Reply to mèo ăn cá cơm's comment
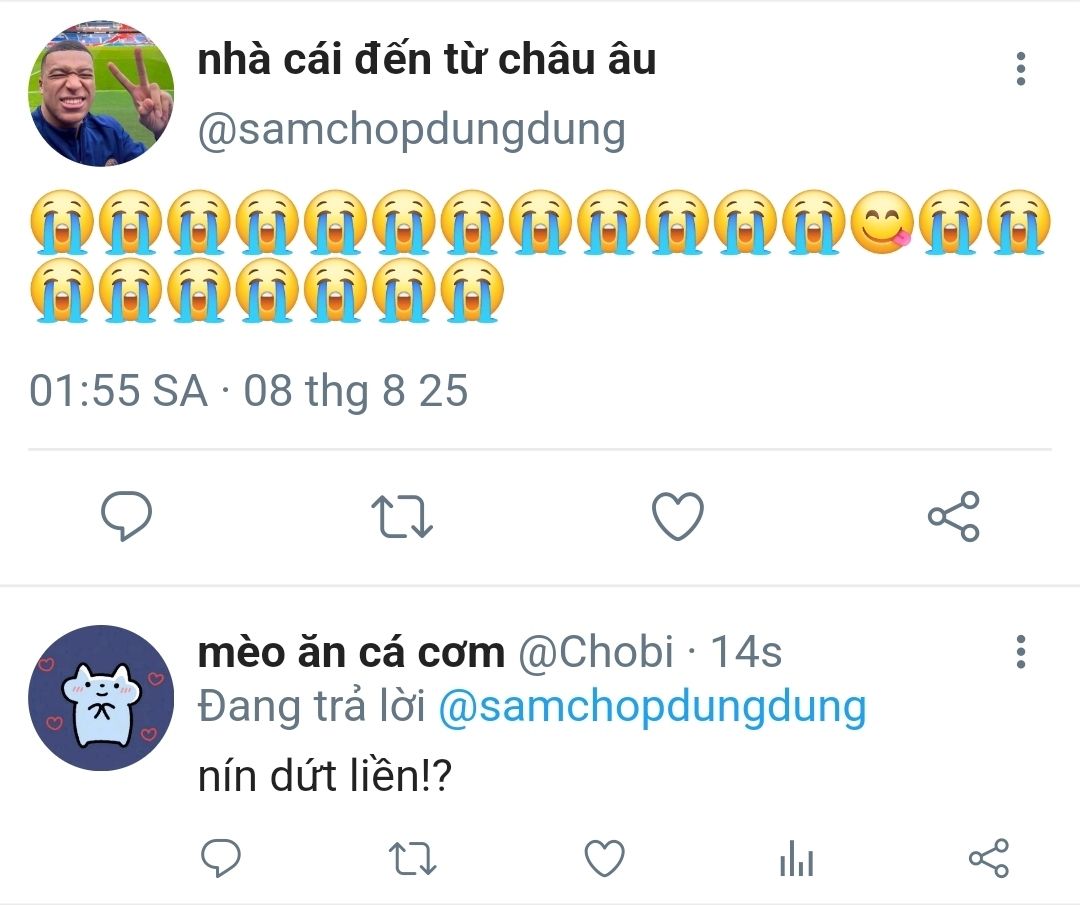The image size is (1080, 905). [220, 858]
